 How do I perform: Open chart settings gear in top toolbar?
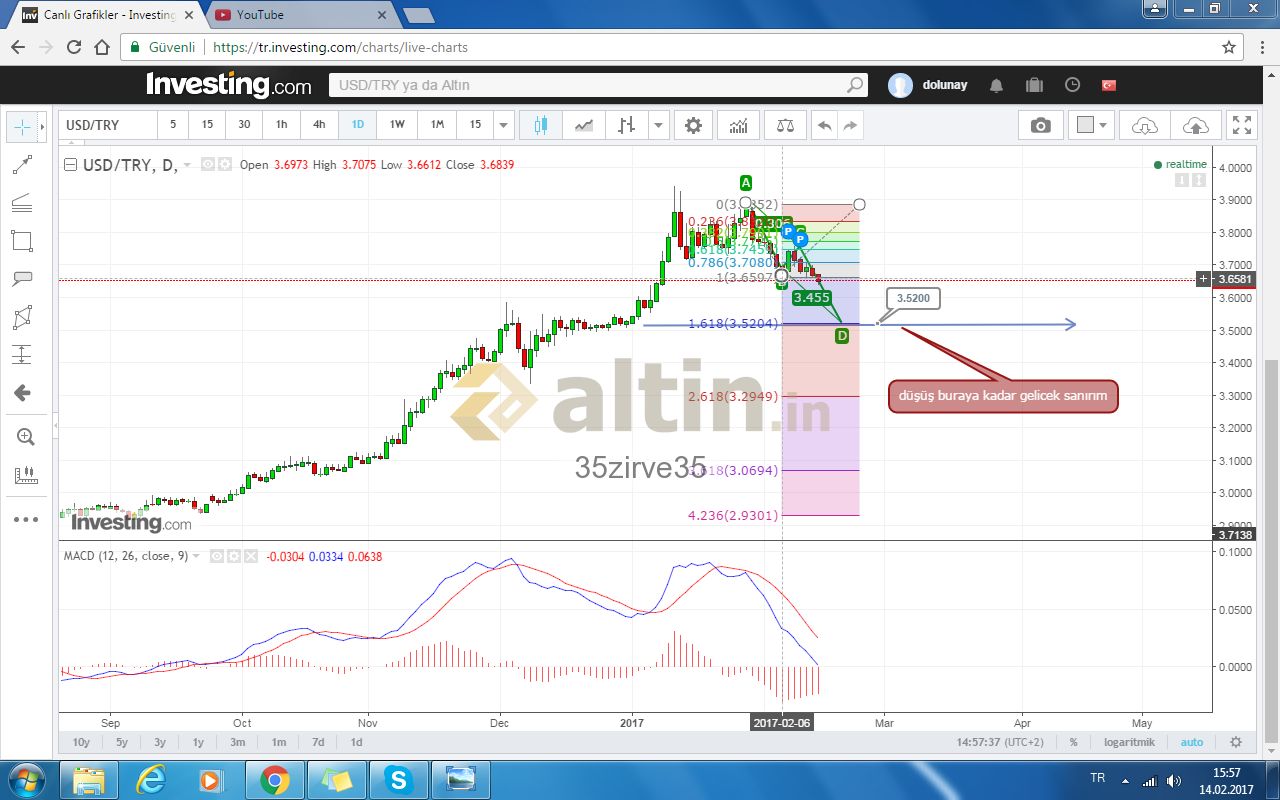point(693,125)
